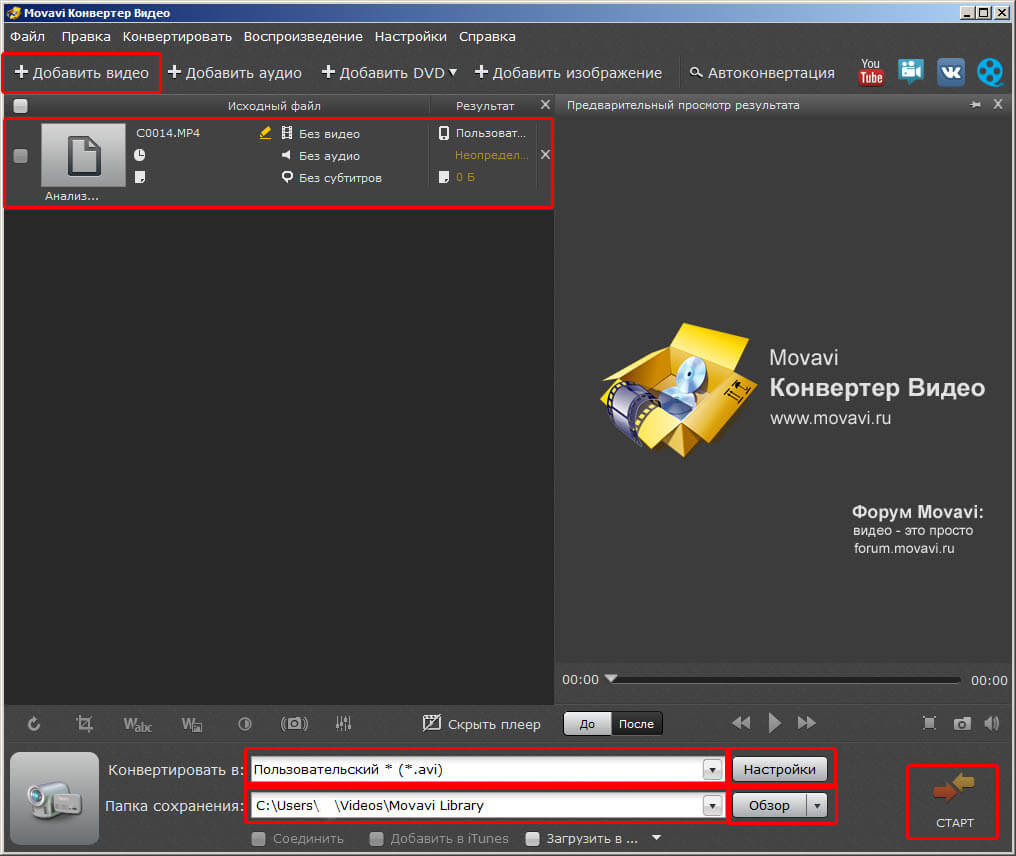Expand the Загрузить в ... options arrow

click(x=656, y=838)
